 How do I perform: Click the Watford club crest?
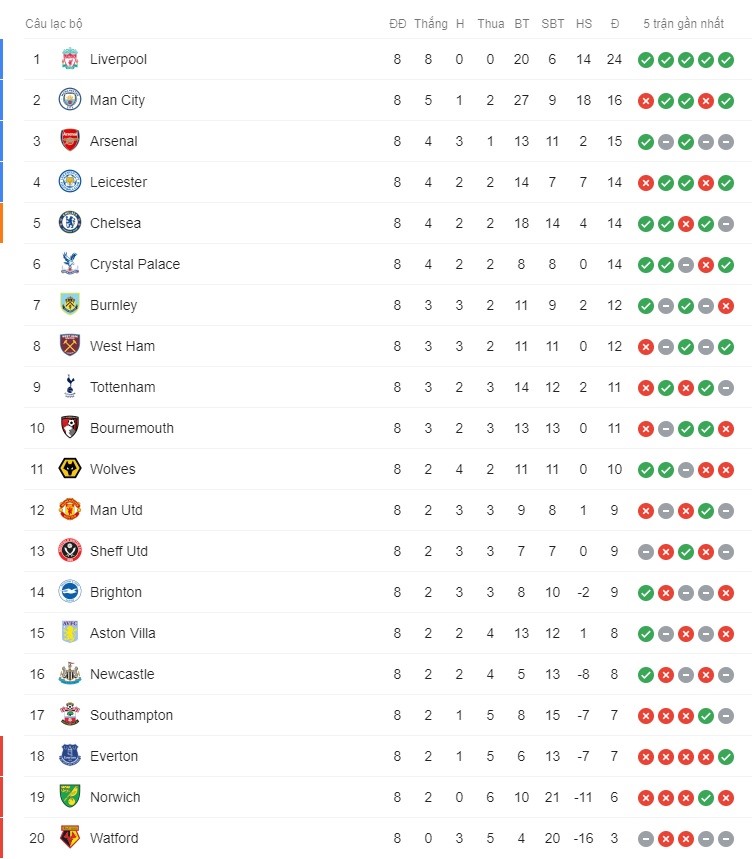click(x=70, y=838)
